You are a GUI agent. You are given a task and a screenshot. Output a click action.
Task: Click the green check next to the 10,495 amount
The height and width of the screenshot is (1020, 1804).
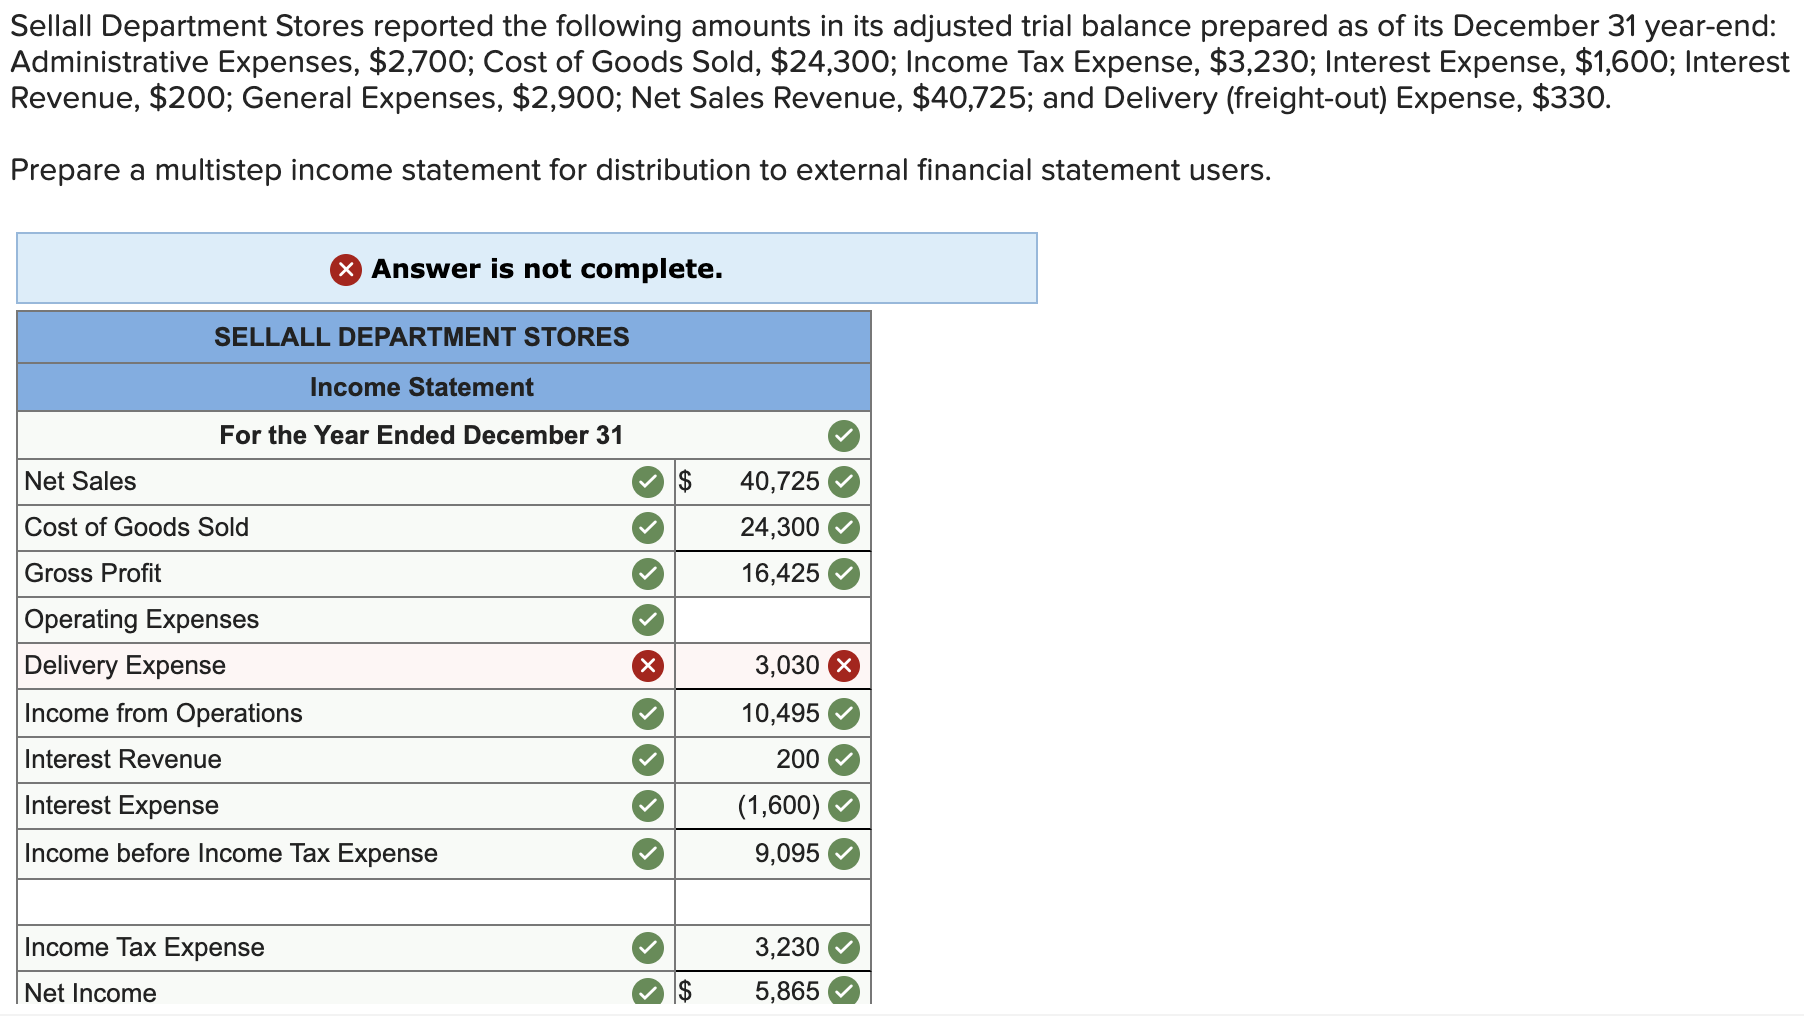click(x=844, y=714)
